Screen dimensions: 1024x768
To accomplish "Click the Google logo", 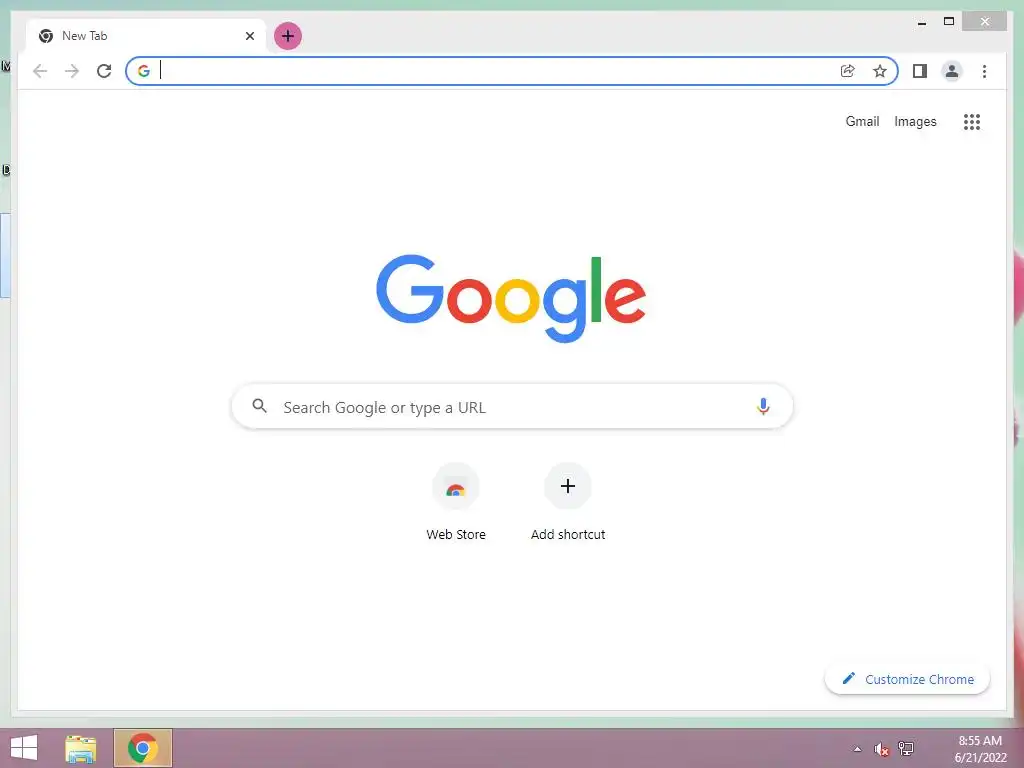I will (x=511, y=298).
